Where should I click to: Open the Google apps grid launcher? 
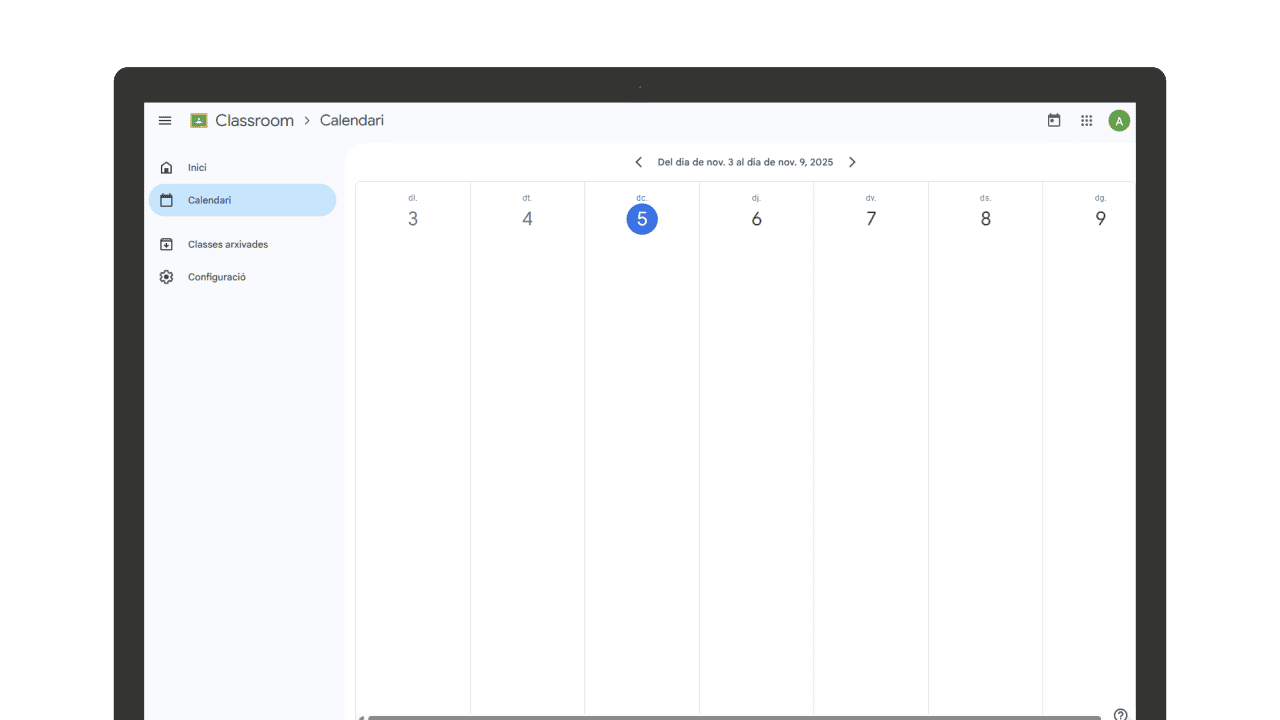tap(1086, 120)
